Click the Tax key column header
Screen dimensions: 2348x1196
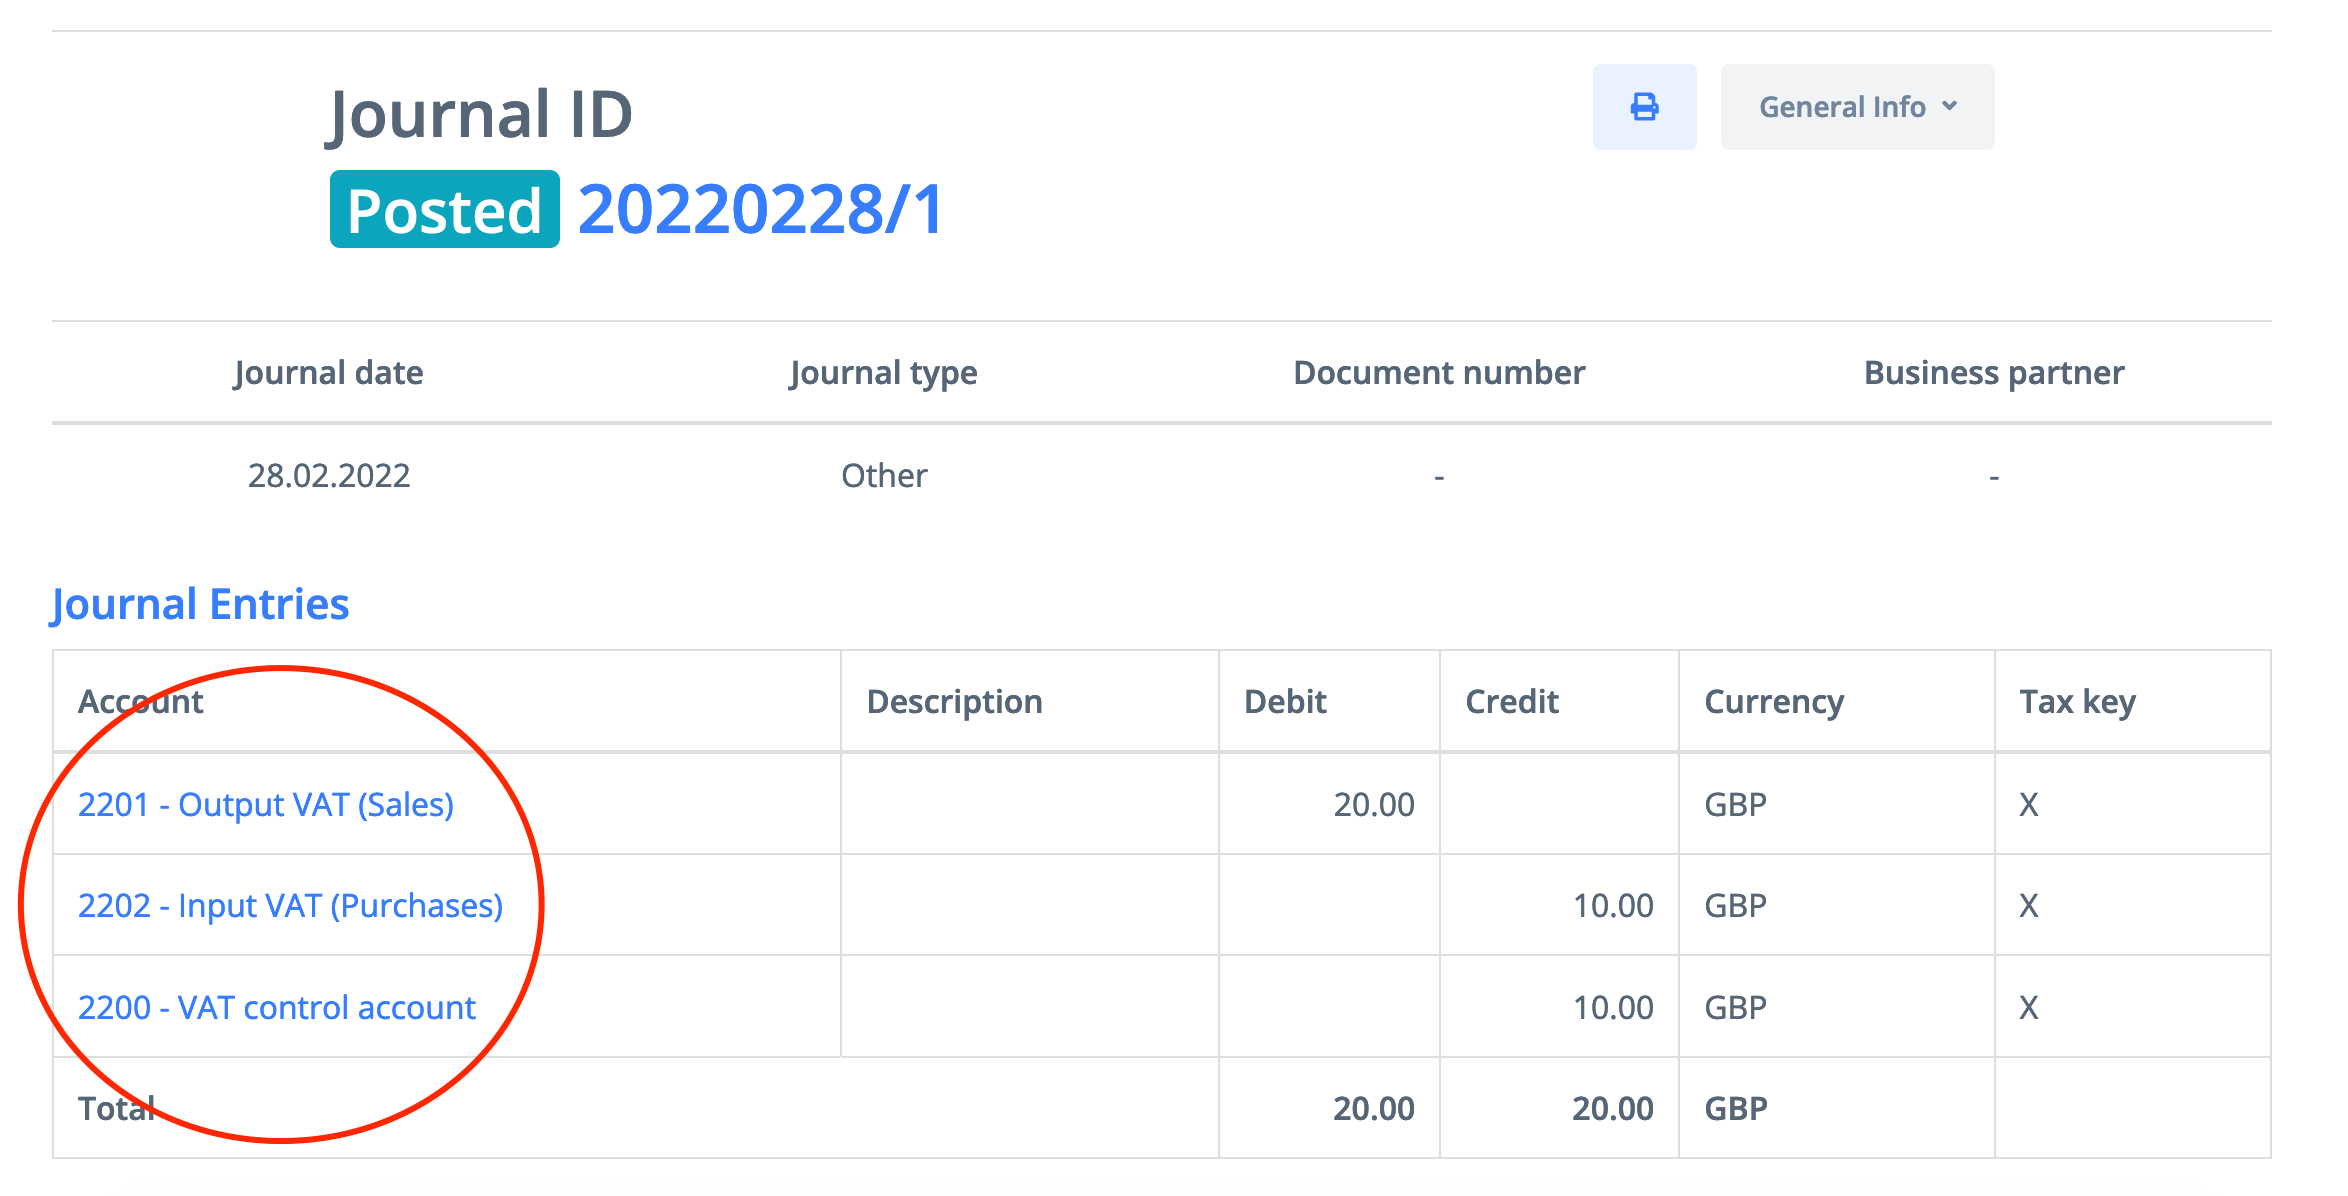[2077, 701]
